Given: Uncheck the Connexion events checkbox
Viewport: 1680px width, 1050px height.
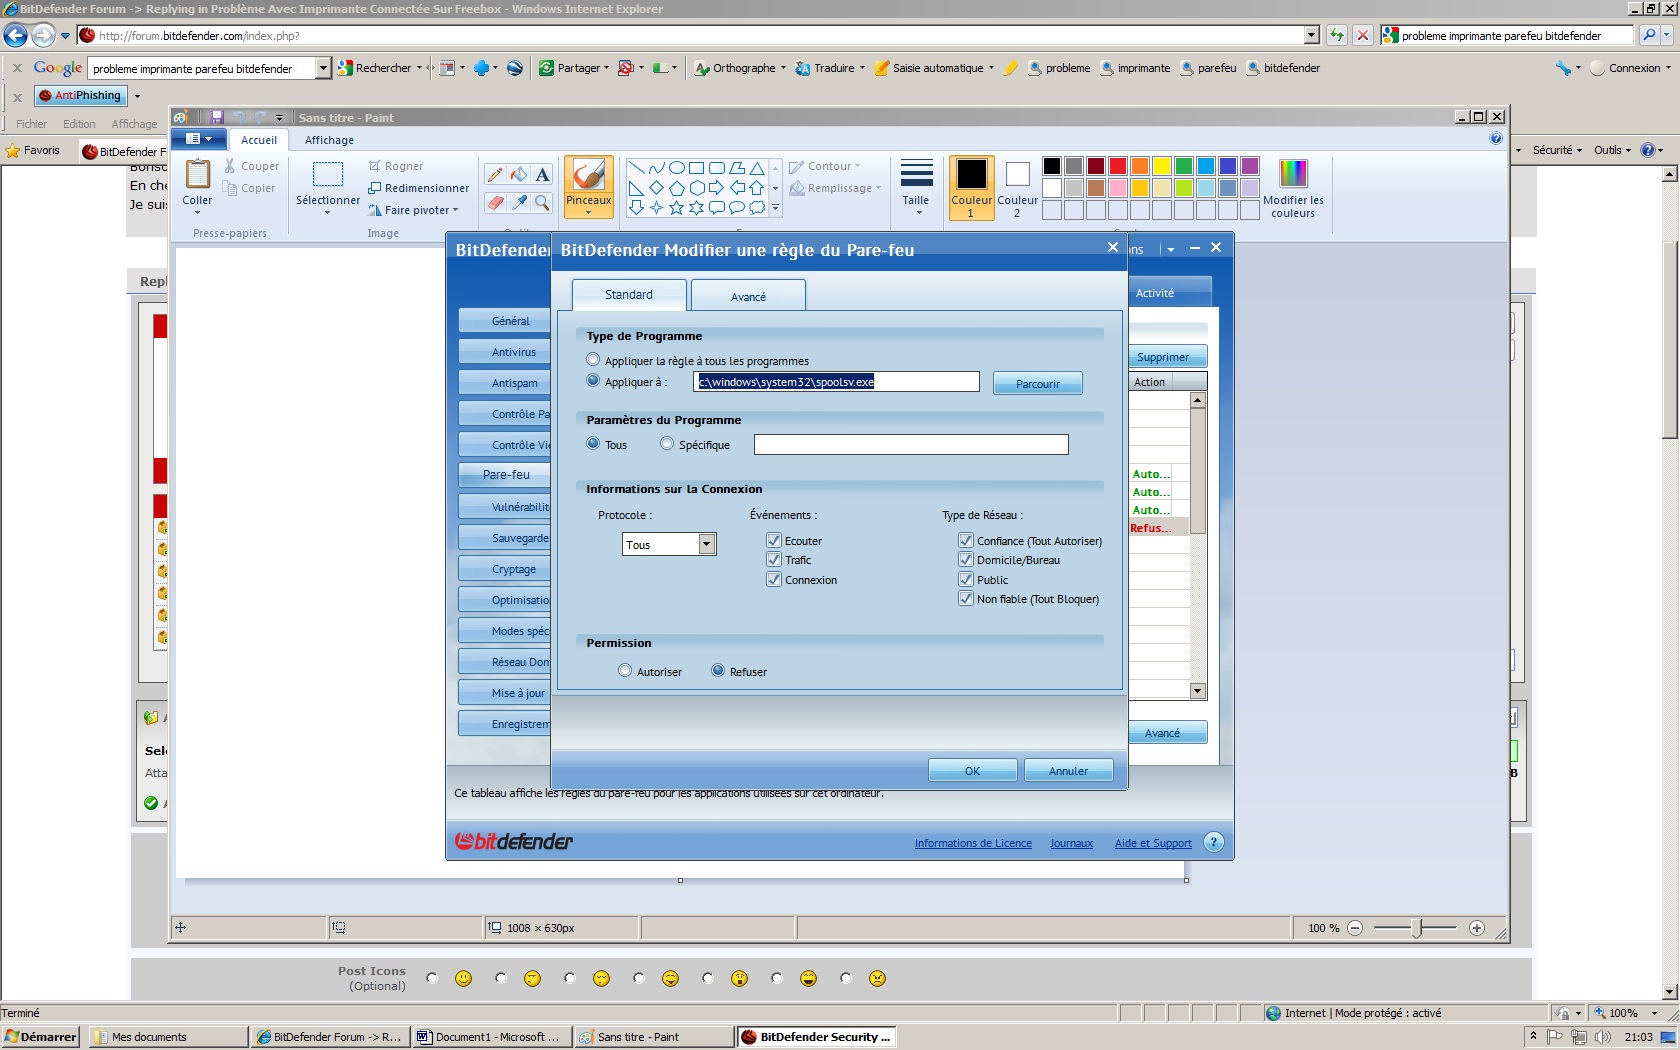Looking at the screenshot, I should pyautogui.click(x=774, y=579).
